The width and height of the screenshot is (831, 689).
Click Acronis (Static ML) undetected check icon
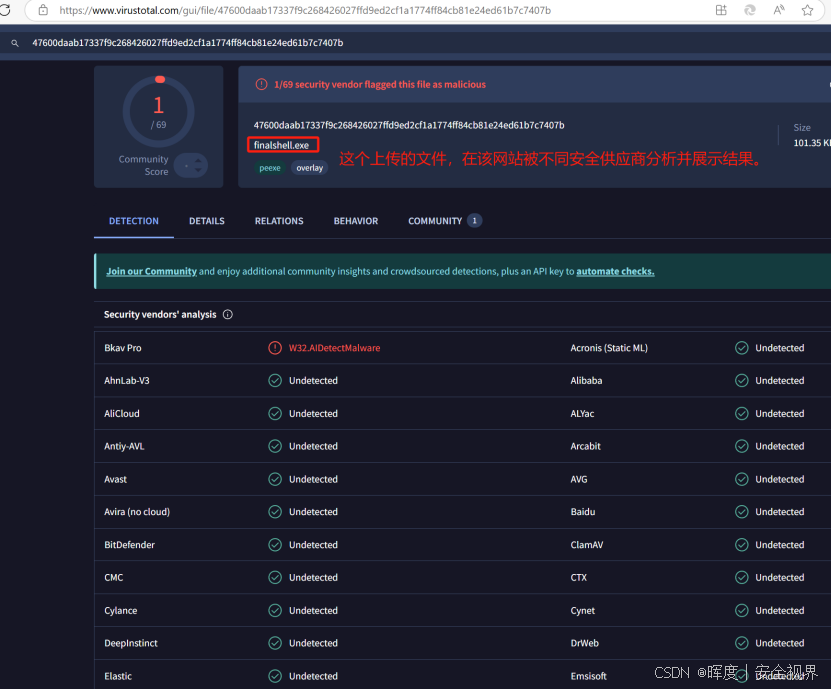pyautogui.click(x=742, y=348)
